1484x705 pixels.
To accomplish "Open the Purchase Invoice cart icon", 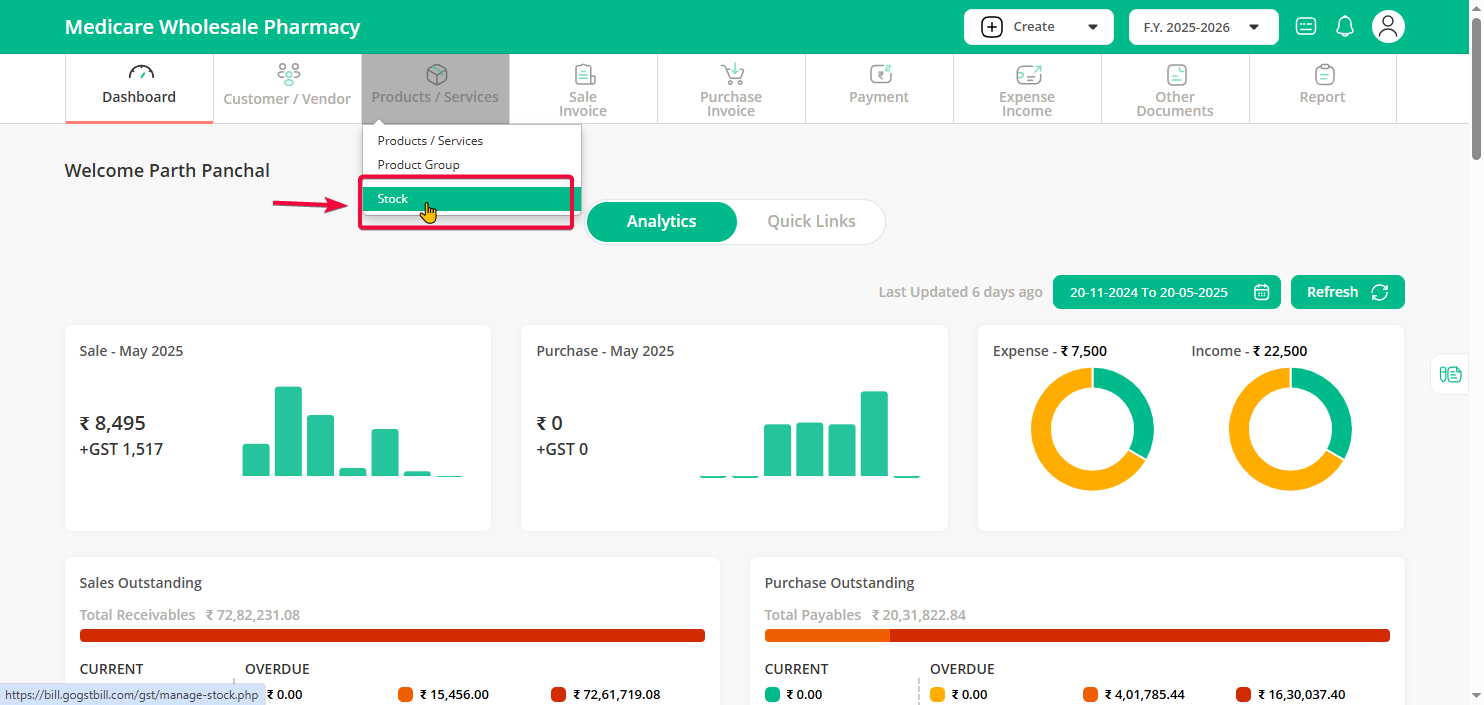I will [731, 75].
